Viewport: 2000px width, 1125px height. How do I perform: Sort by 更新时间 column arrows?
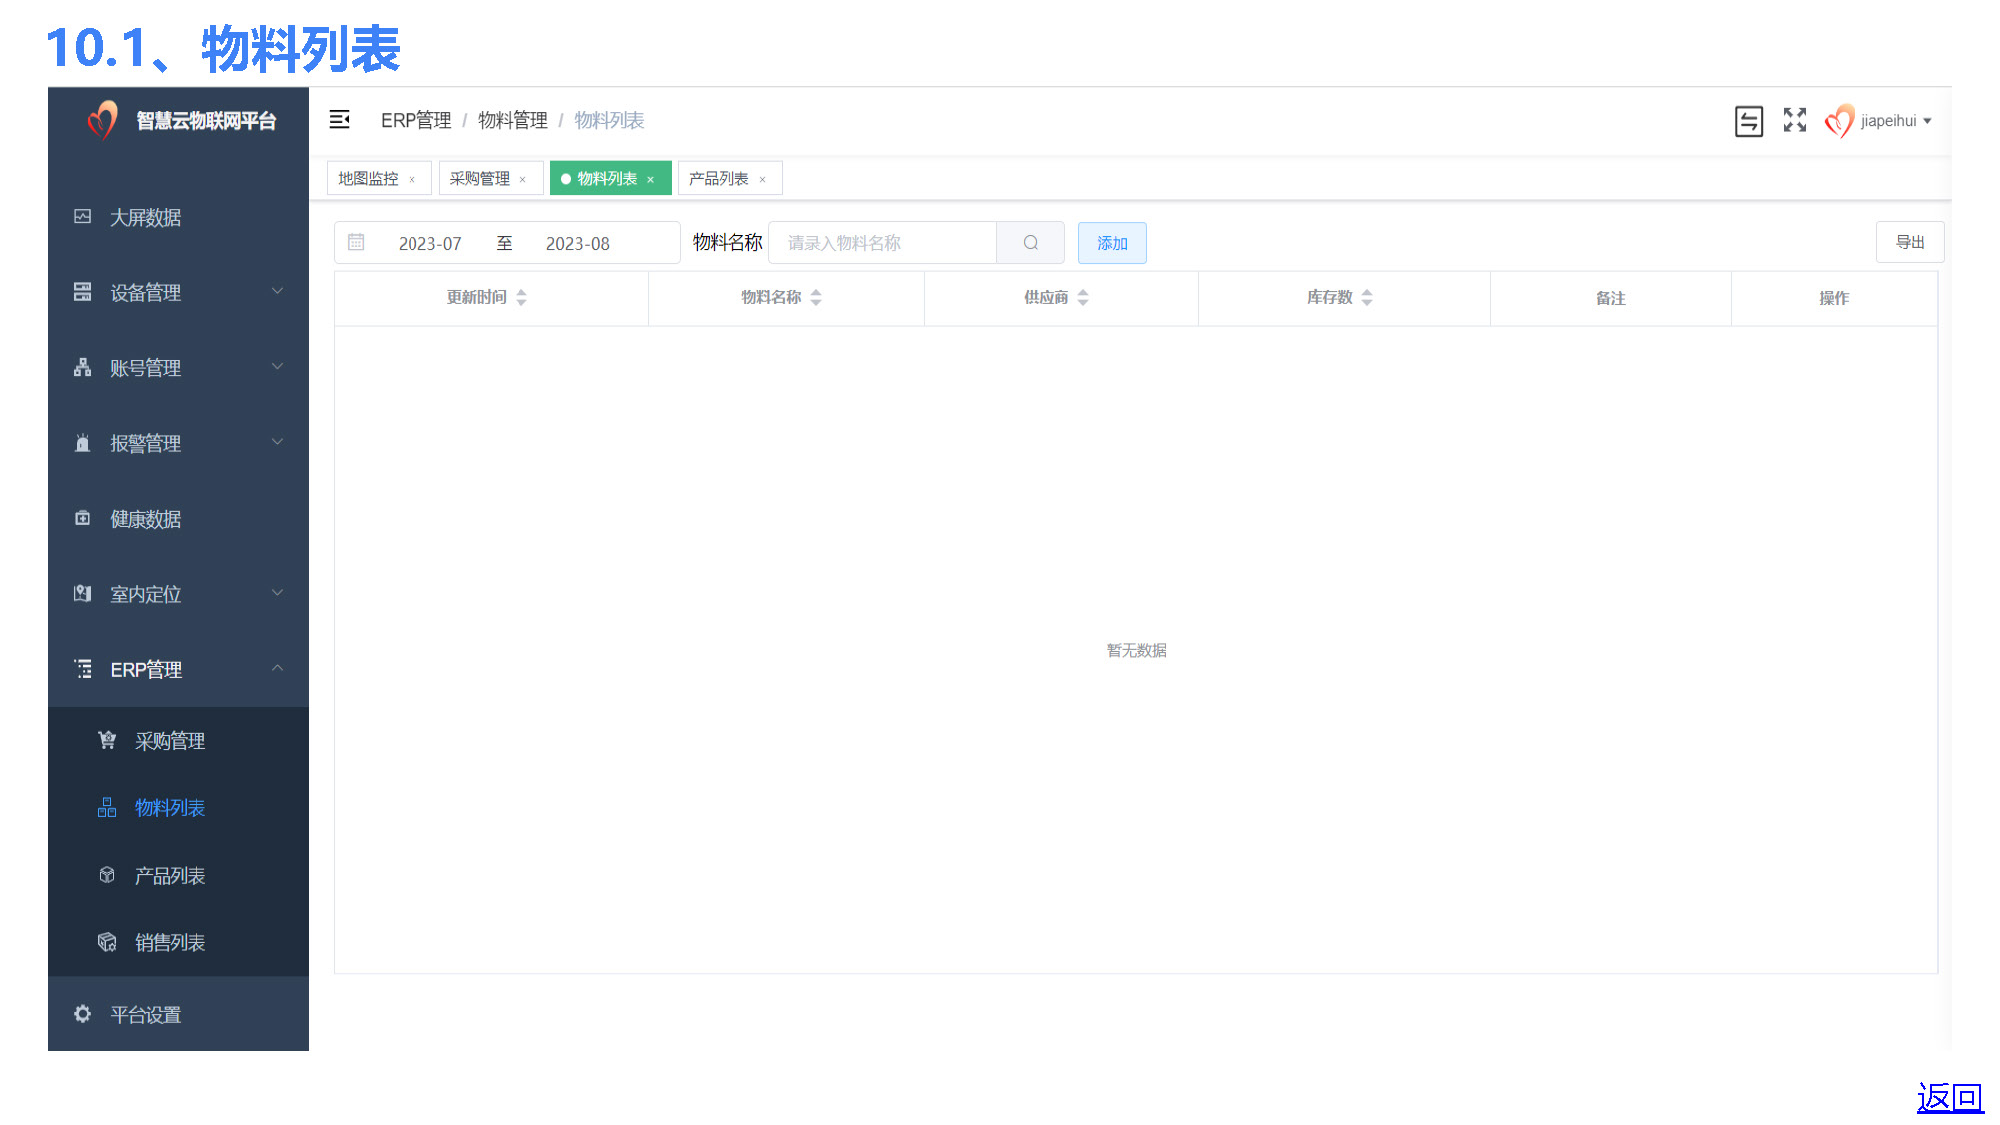pos(521,297)
